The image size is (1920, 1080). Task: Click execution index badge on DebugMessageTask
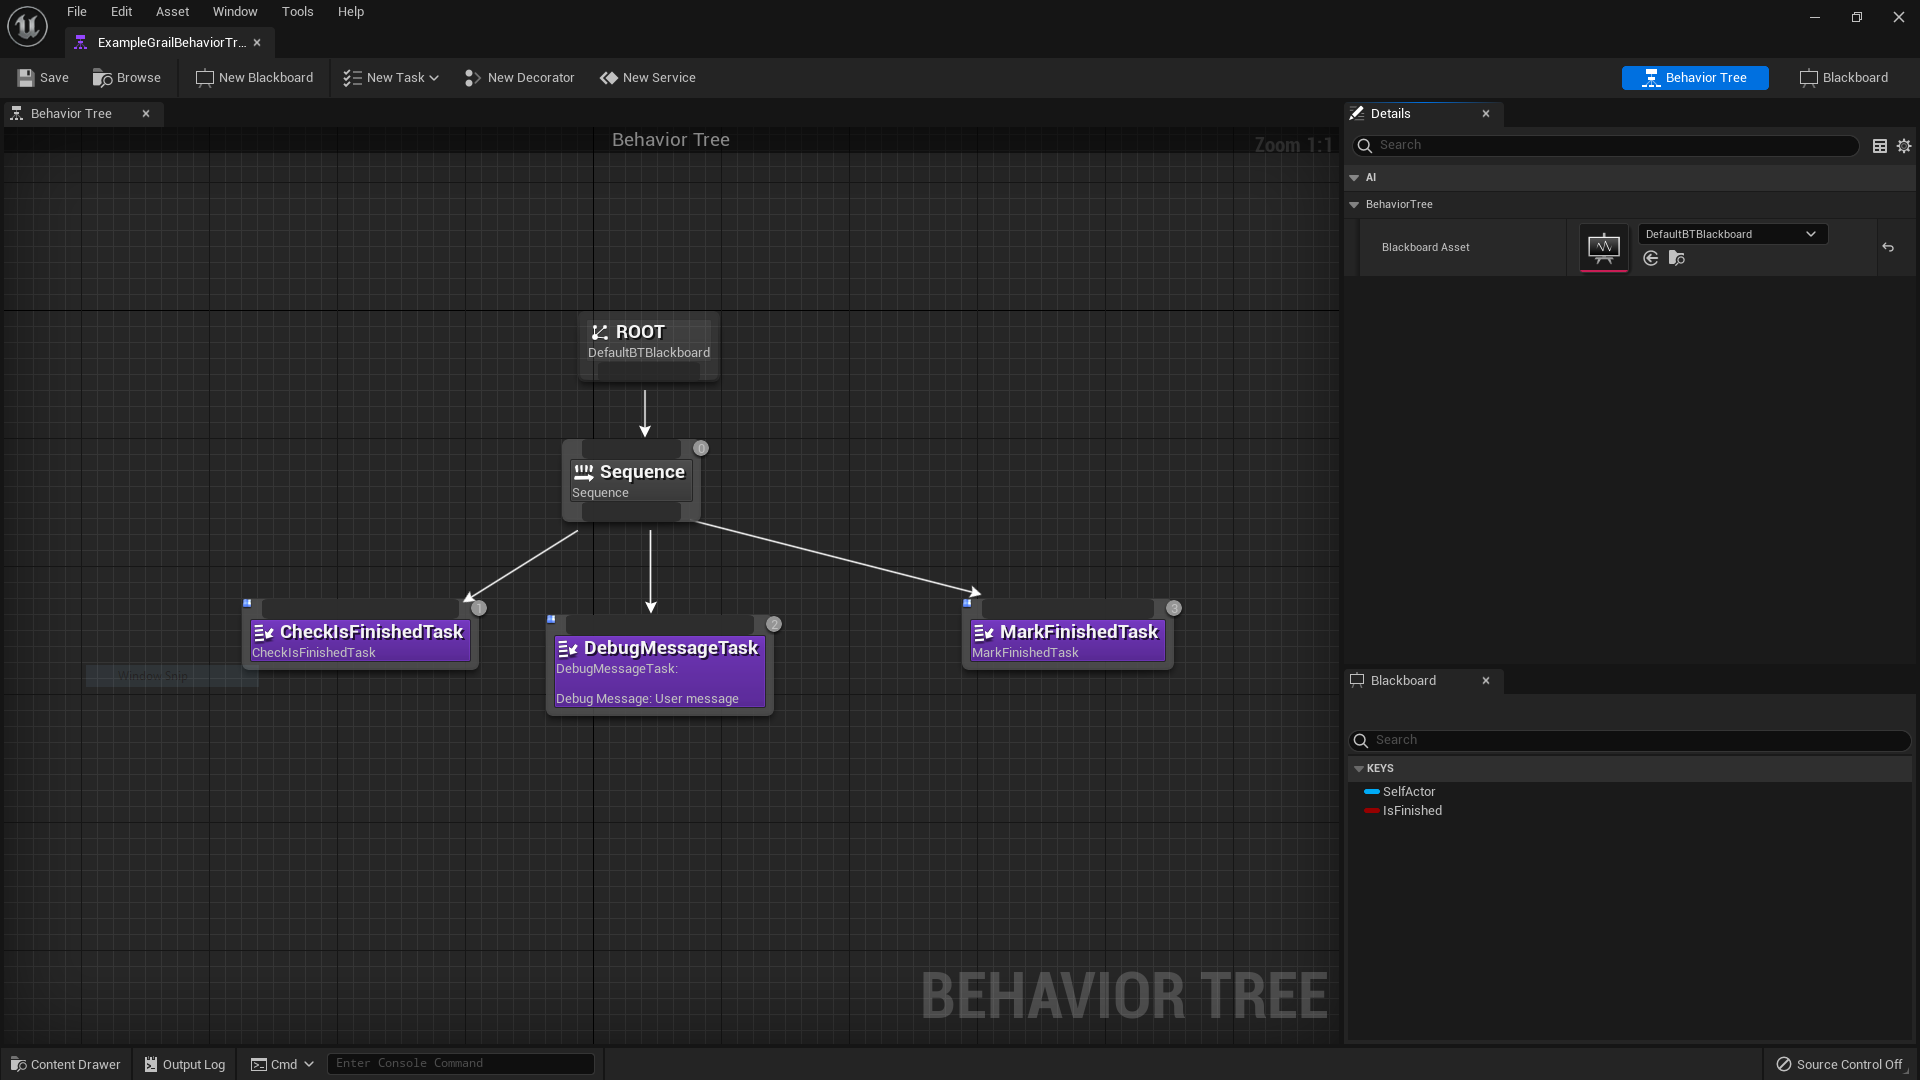774,625
